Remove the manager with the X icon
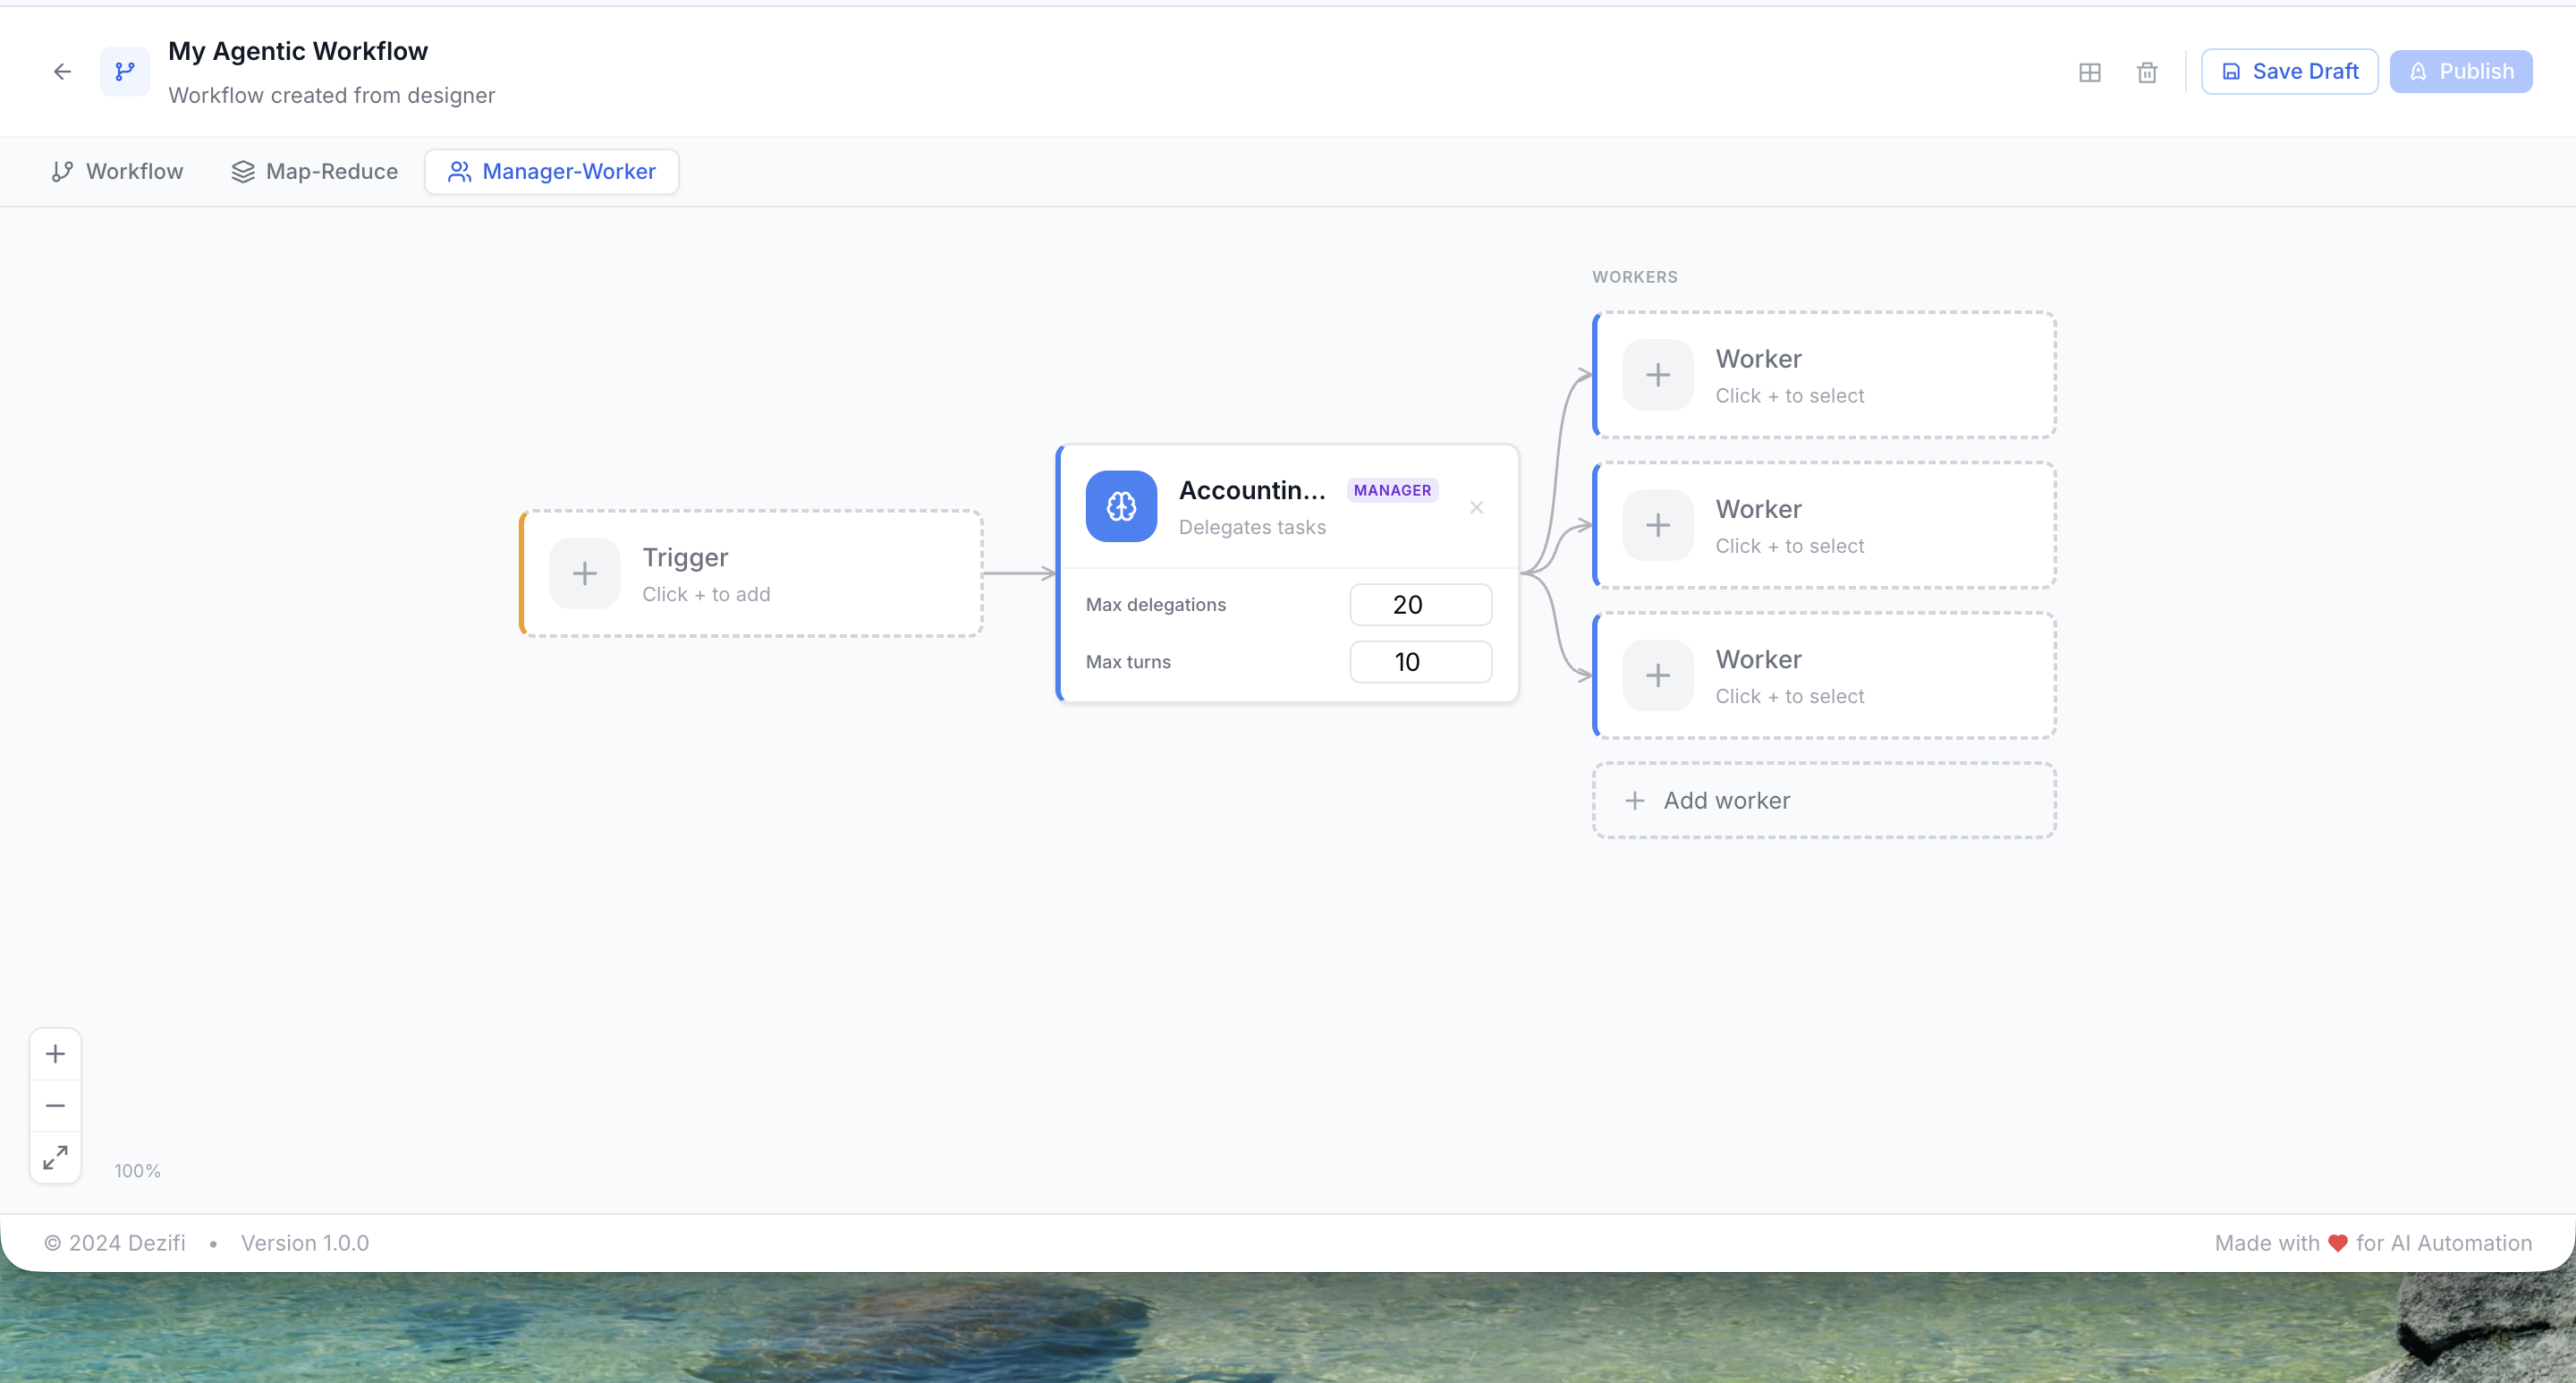 [1476, 508]
